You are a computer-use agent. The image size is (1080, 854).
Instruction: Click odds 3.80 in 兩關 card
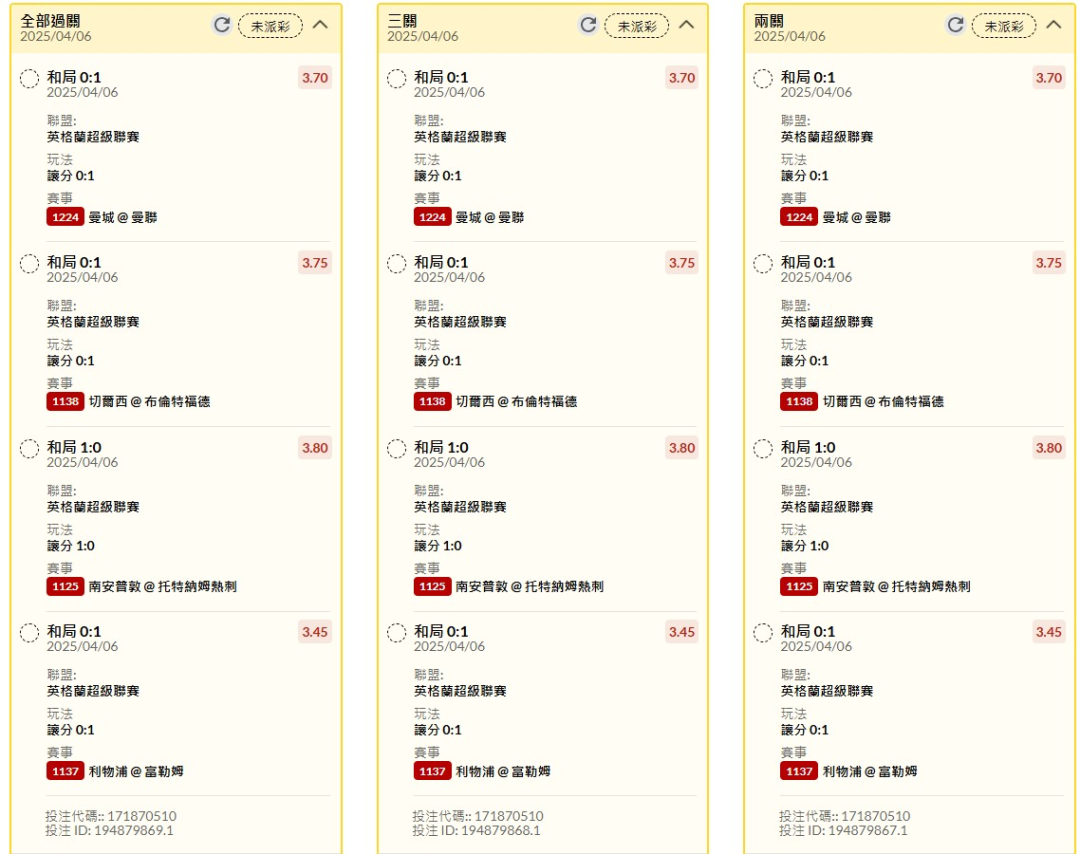pos(1049,448)
